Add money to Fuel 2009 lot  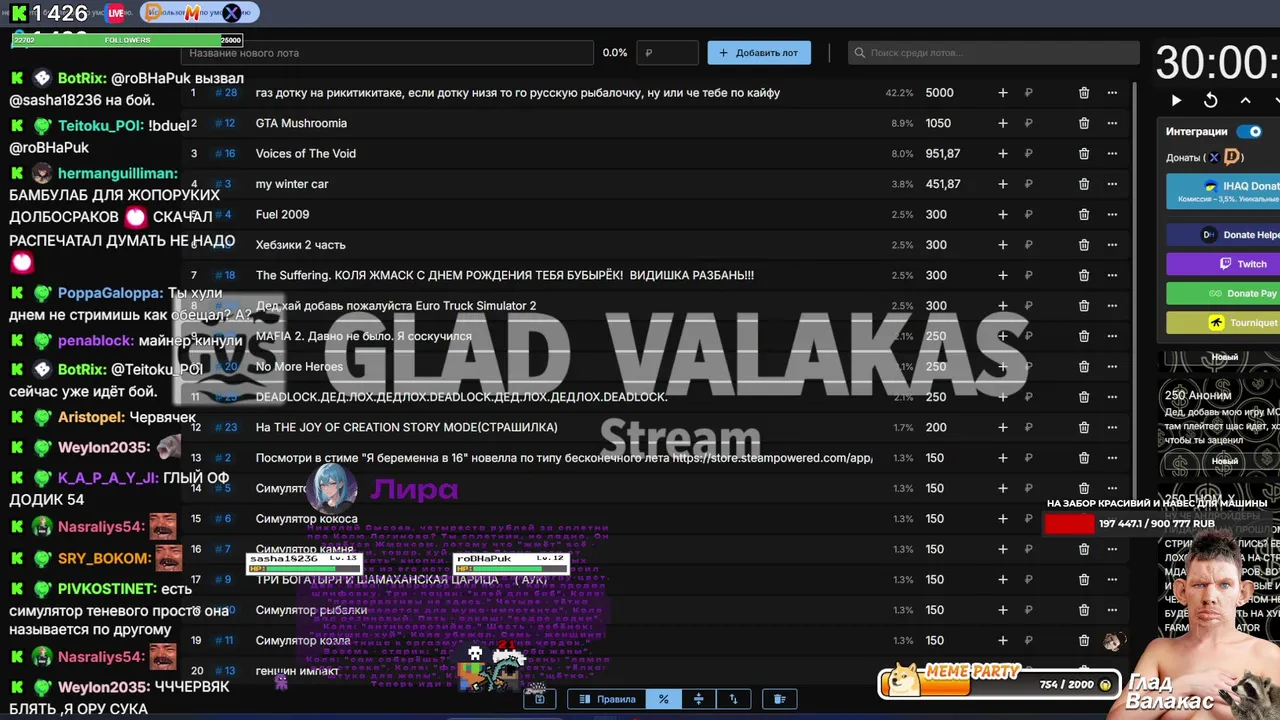(x=1003, y=215)
